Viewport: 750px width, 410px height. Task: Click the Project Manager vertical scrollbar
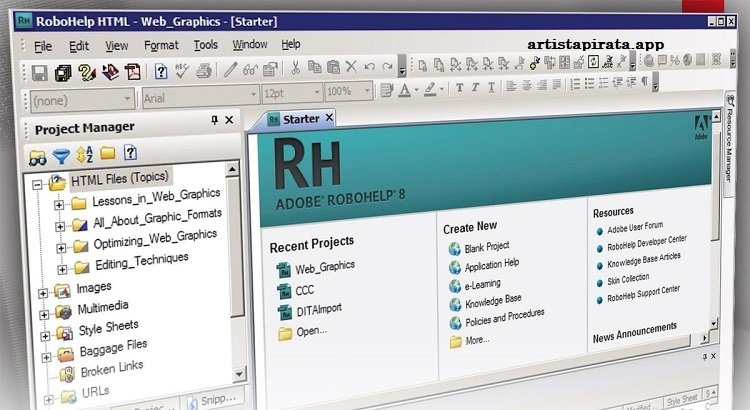(x=235, y=273)
